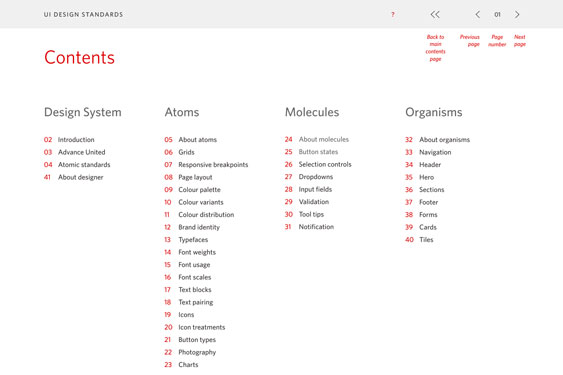Open the Input fields entry
This screenshot has height=375, width=563.
[308, 189]
